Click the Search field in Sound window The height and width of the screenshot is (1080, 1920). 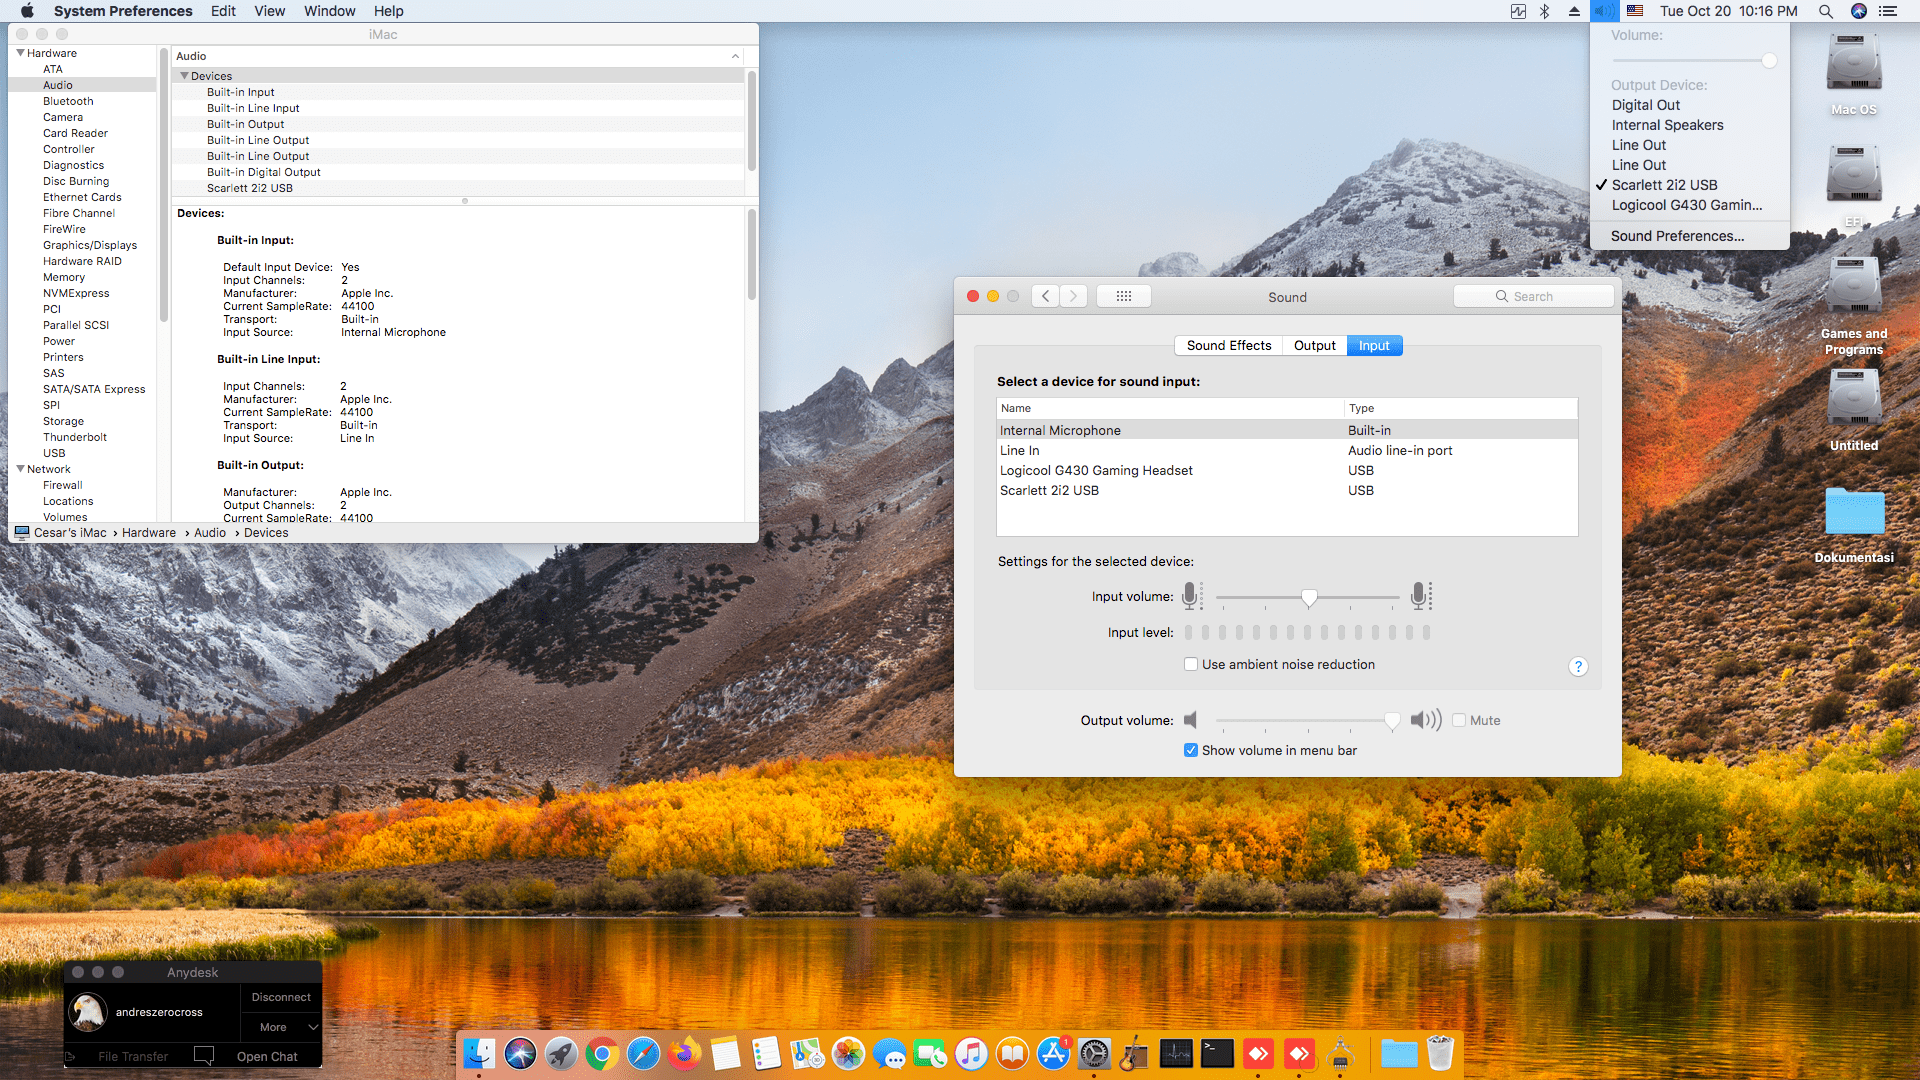1533,296
